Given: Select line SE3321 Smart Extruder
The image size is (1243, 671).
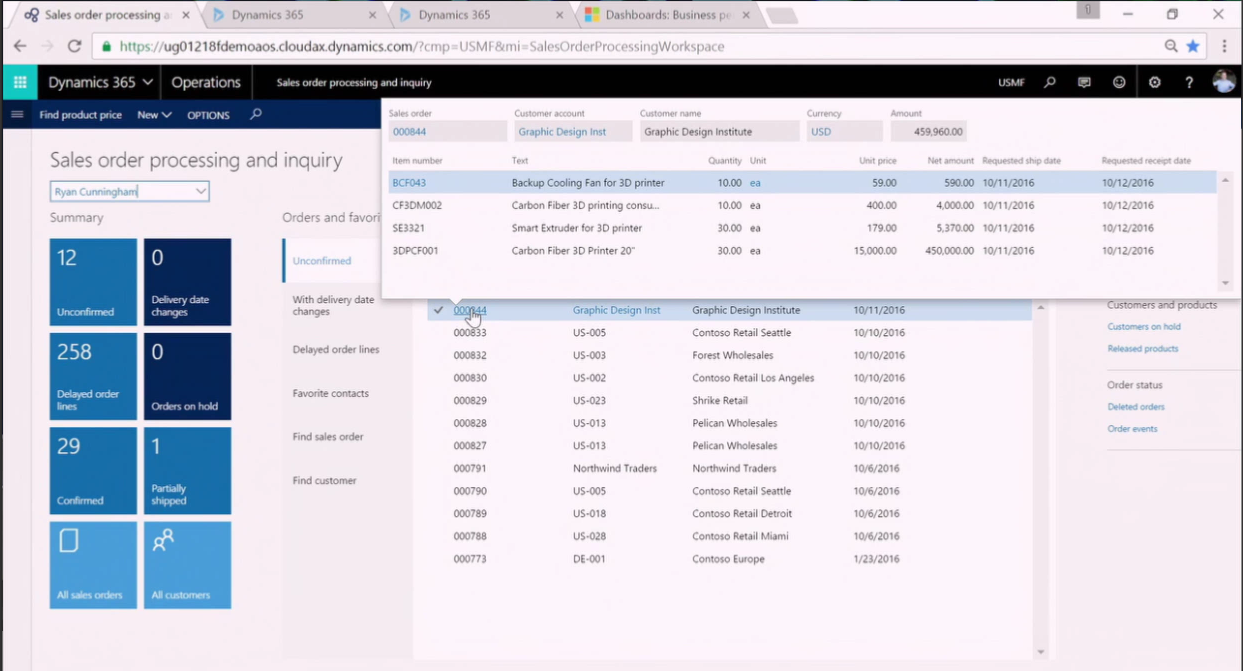Looking at the screenshot, I should (x=803, y=228).
